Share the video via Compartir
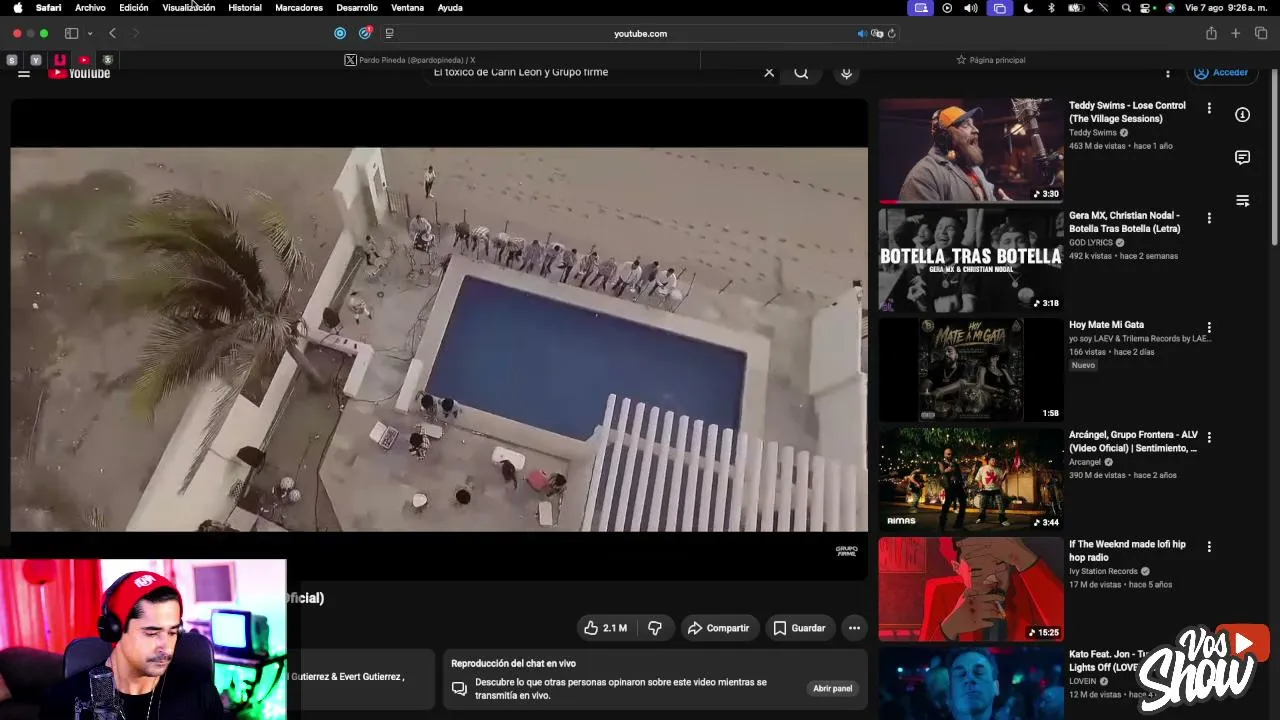Screen dimensions: 1280x720 pyautogui.click(x=718, y=628)
